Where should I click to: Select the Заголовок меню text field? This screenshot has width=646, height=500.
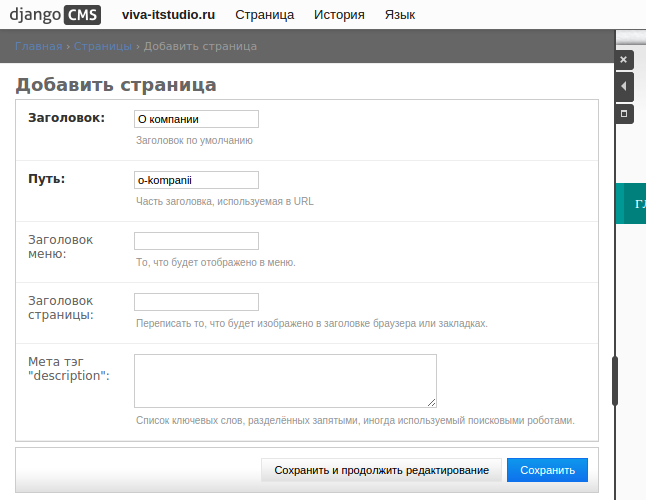pos(196,241)
